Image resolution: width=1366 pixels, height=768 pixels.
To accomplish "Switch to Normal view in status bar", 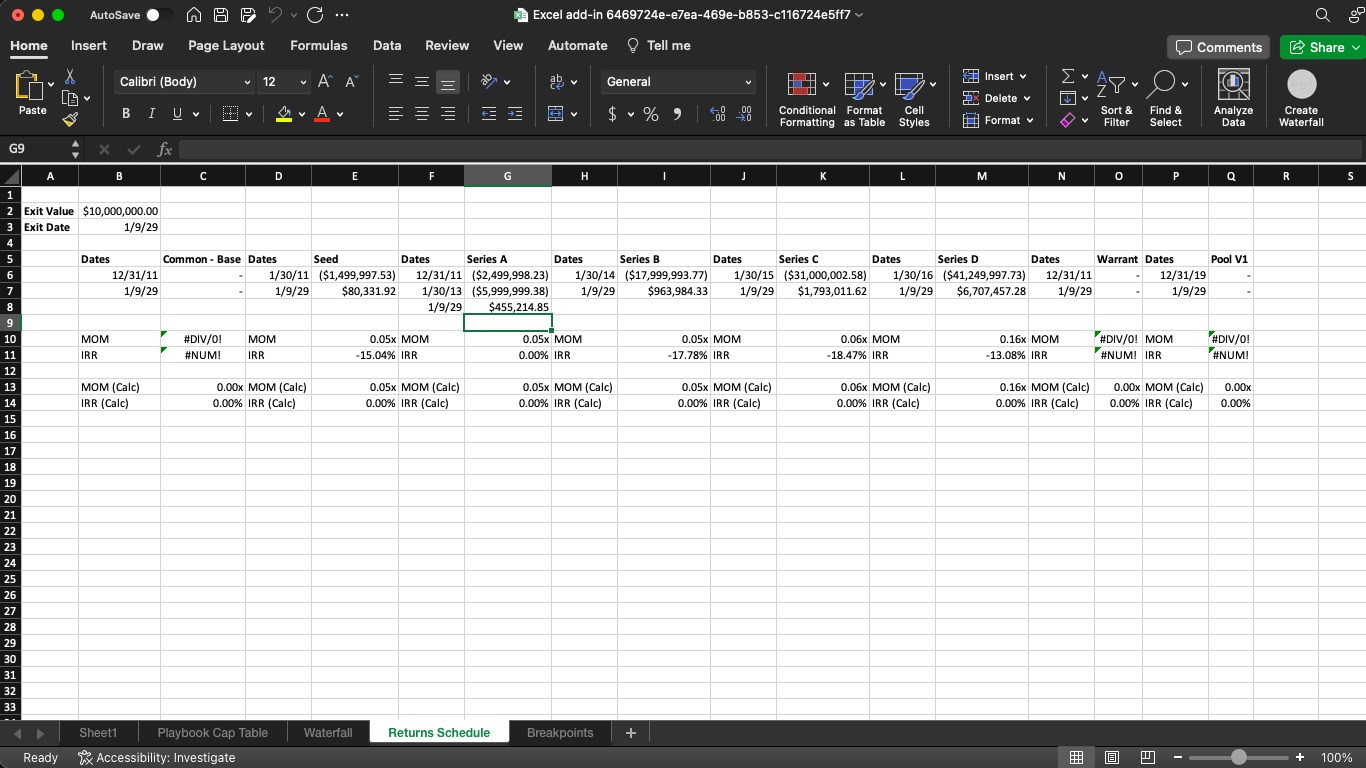I will tap(1076, 758).
